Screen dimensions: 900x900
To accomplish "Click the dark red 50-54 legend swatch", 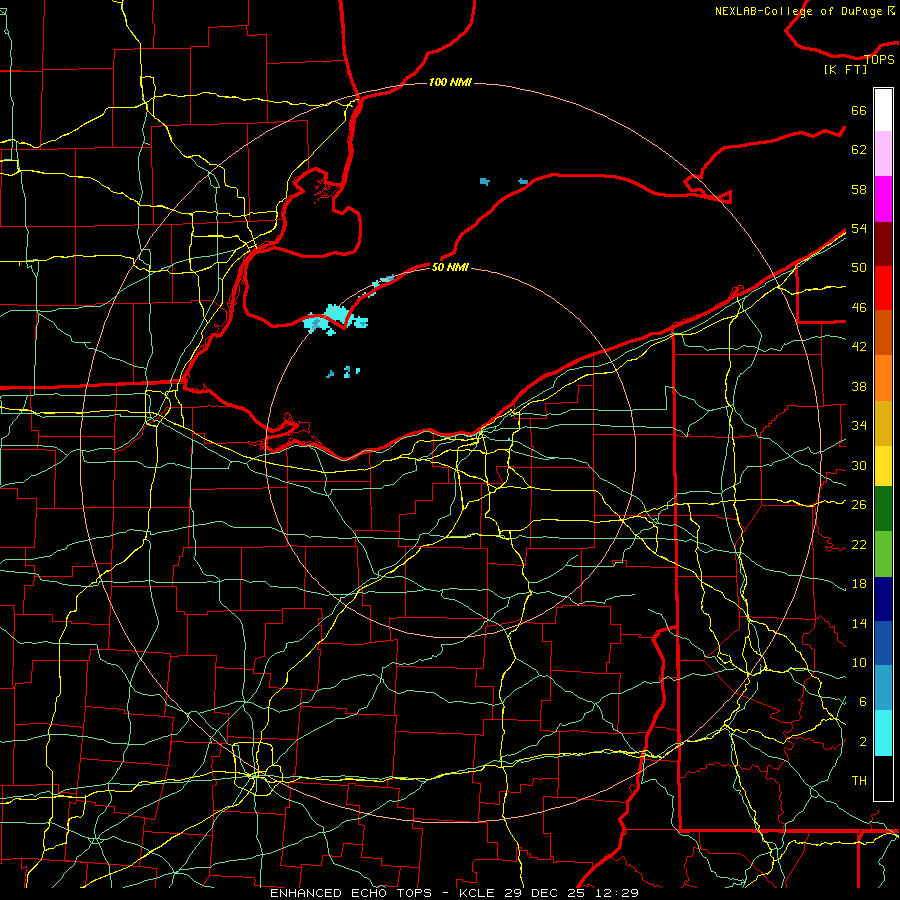I will (883, 243).
